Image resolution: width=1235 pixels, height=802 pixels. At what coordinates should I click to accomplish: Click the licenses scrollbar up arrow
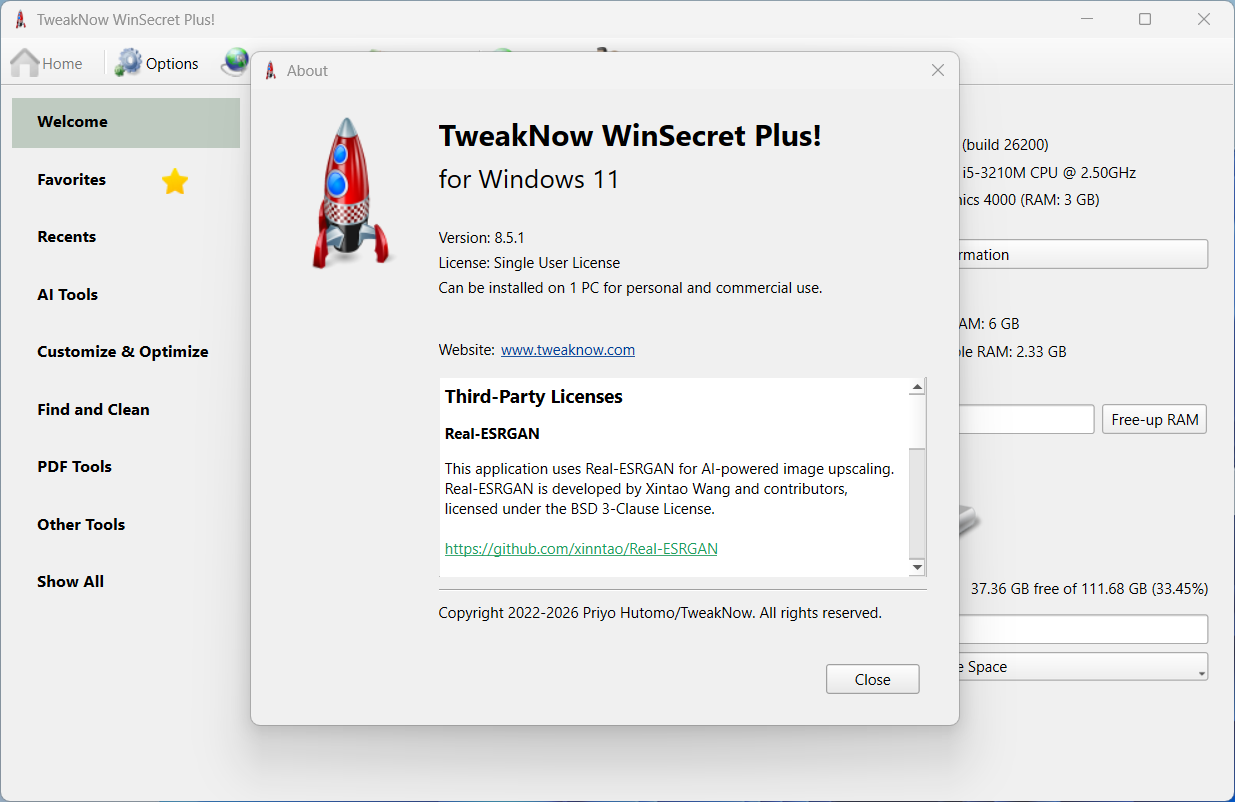[917, 388]
